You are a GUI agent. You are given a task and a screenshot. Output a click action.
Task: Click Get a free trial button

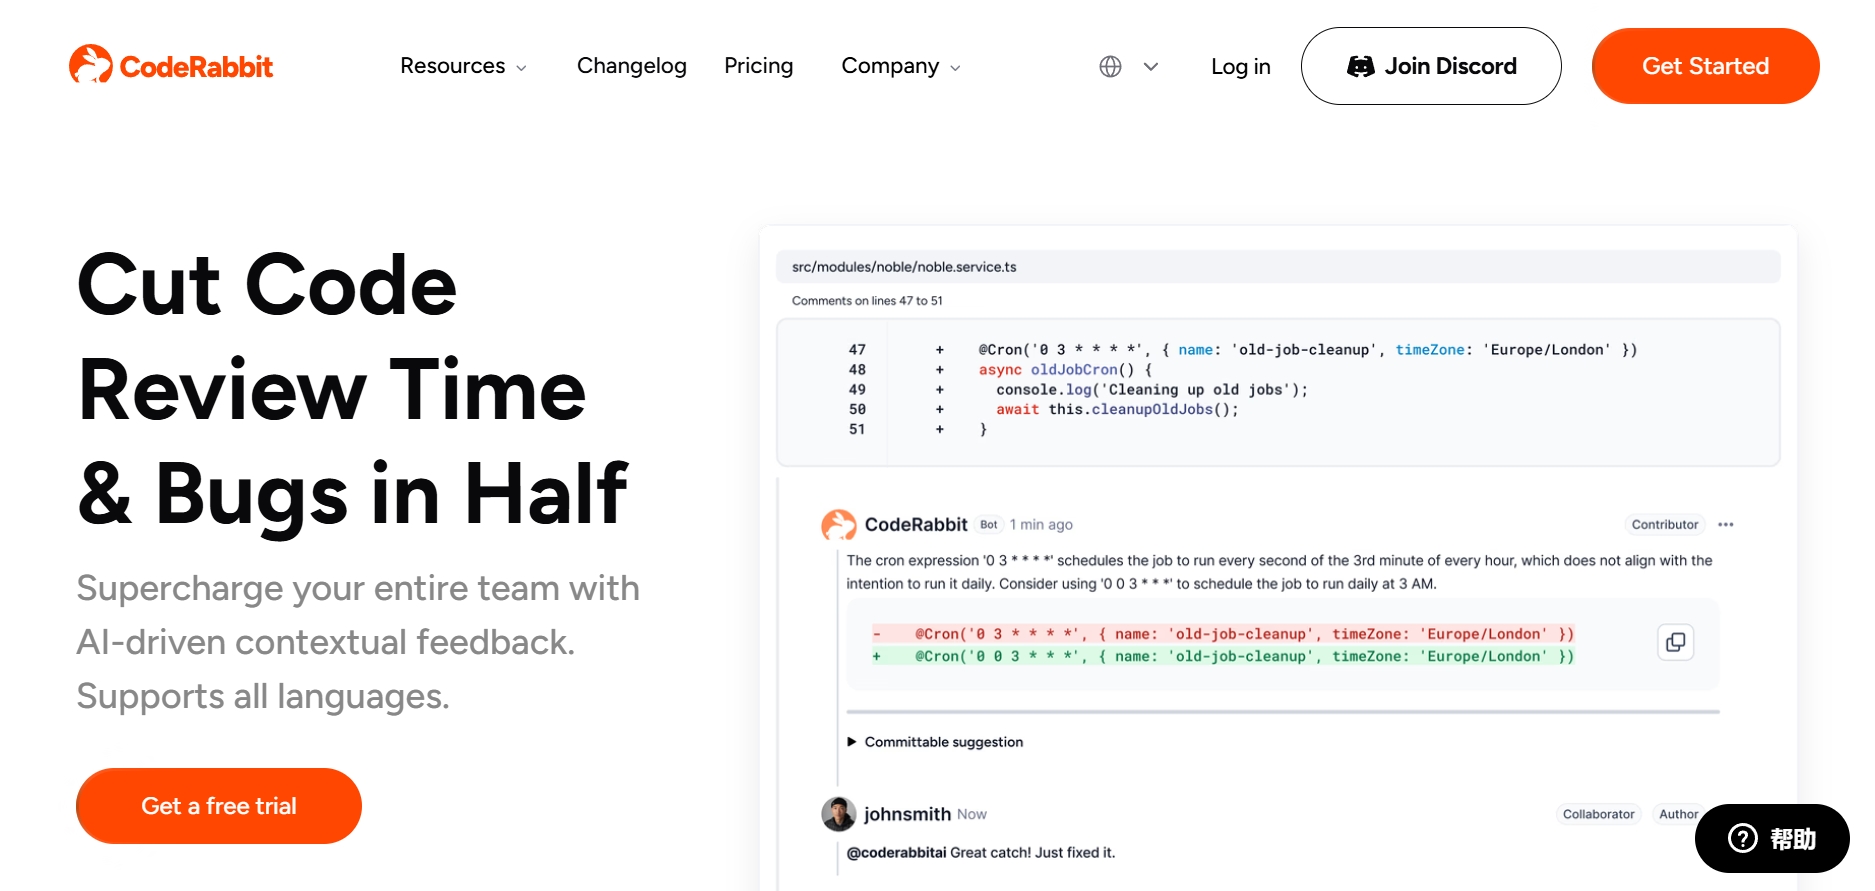tap(219, 806)
